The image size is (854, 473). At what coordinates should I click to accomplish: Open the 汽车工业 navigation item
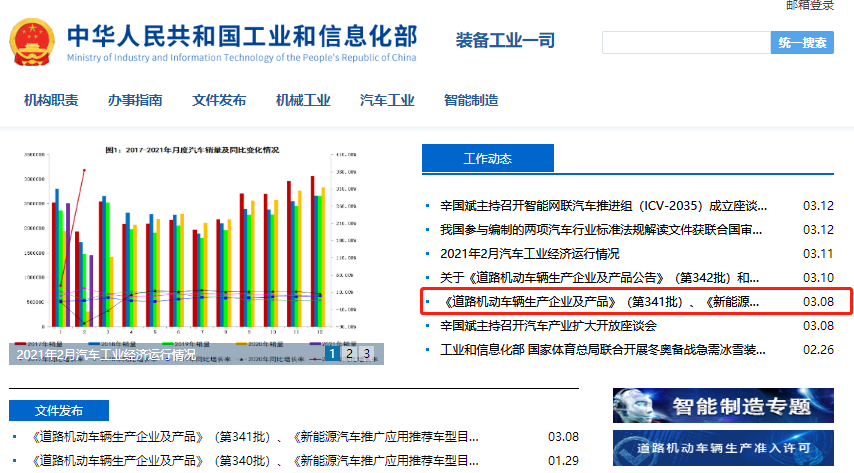[x=387, y=100]
